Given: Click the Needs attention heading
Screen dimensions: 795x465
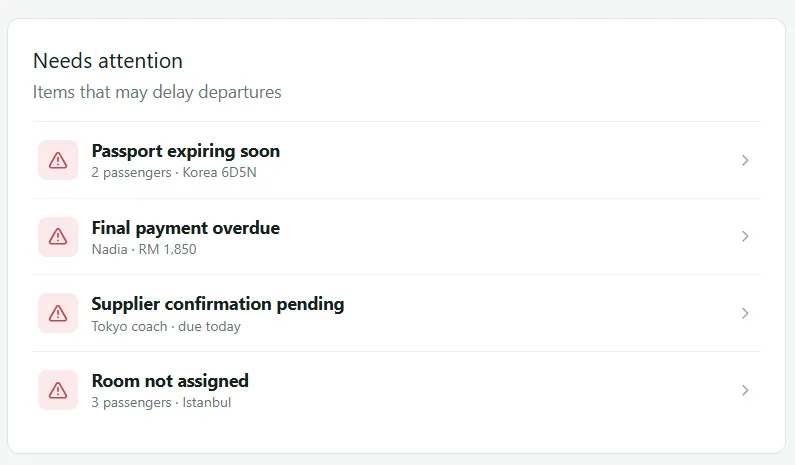Looking at the screenshot, I should point(108,61).
